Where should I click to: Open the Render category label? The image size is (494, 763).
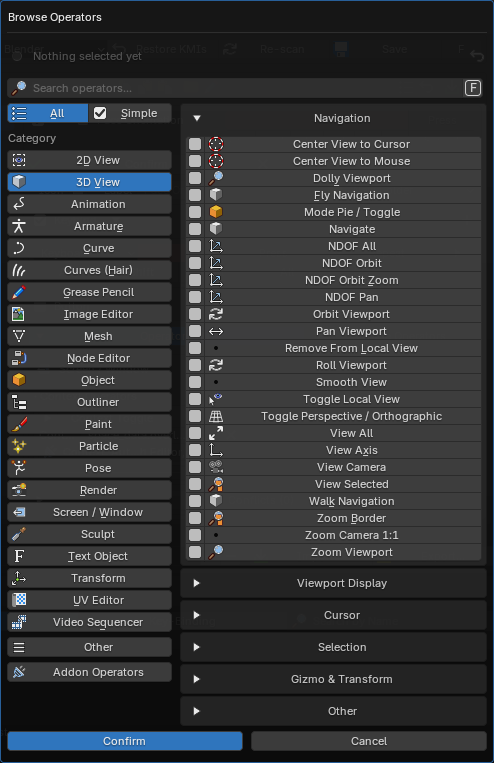click(98, 490)
